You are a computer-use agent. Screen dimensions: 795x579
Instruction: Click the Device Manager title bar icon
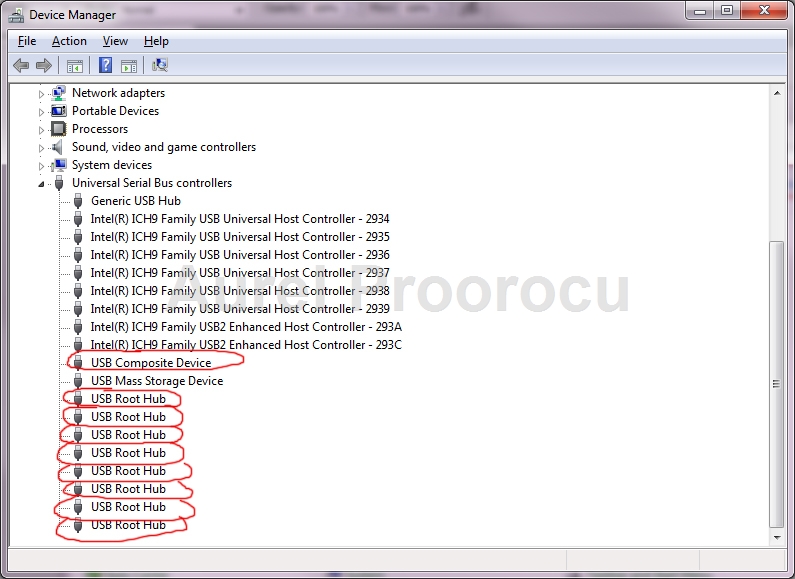(17, 15)
